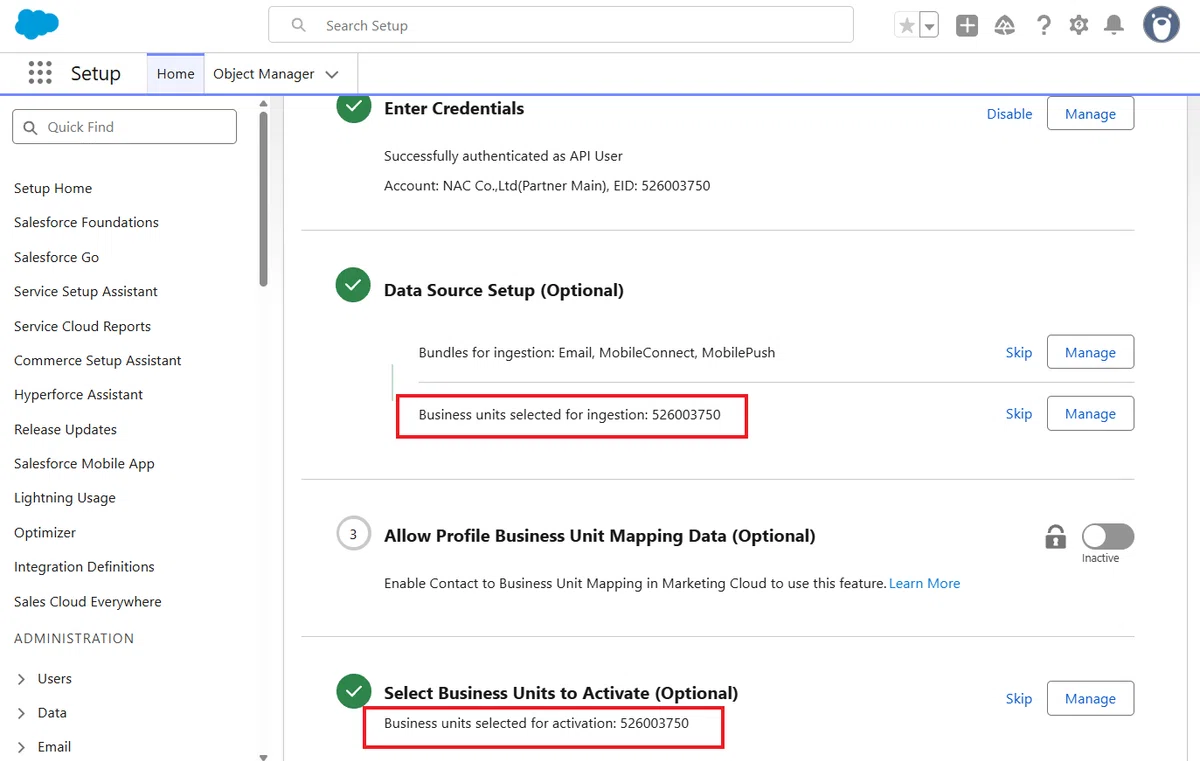The image size is (1200, 761).
Task: Click Disable link for Enter Credentials
Action: [x=1009, y=114]
